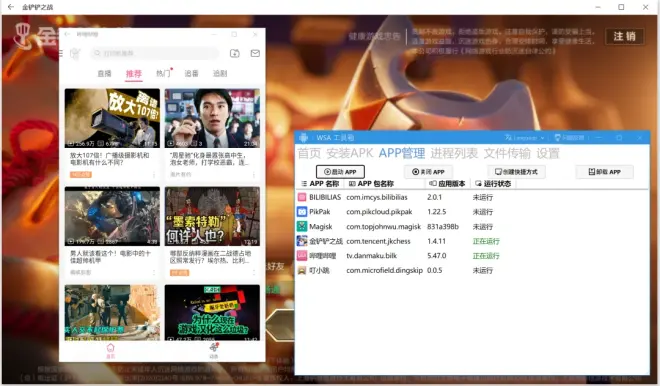Click the 启动 APP button

(x=340, y=172)
